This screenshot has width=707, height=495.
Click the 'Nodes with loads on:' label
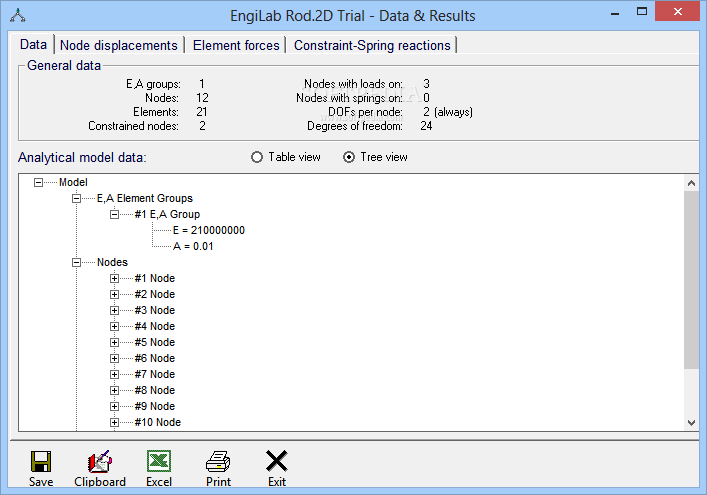tap(354, 84)
